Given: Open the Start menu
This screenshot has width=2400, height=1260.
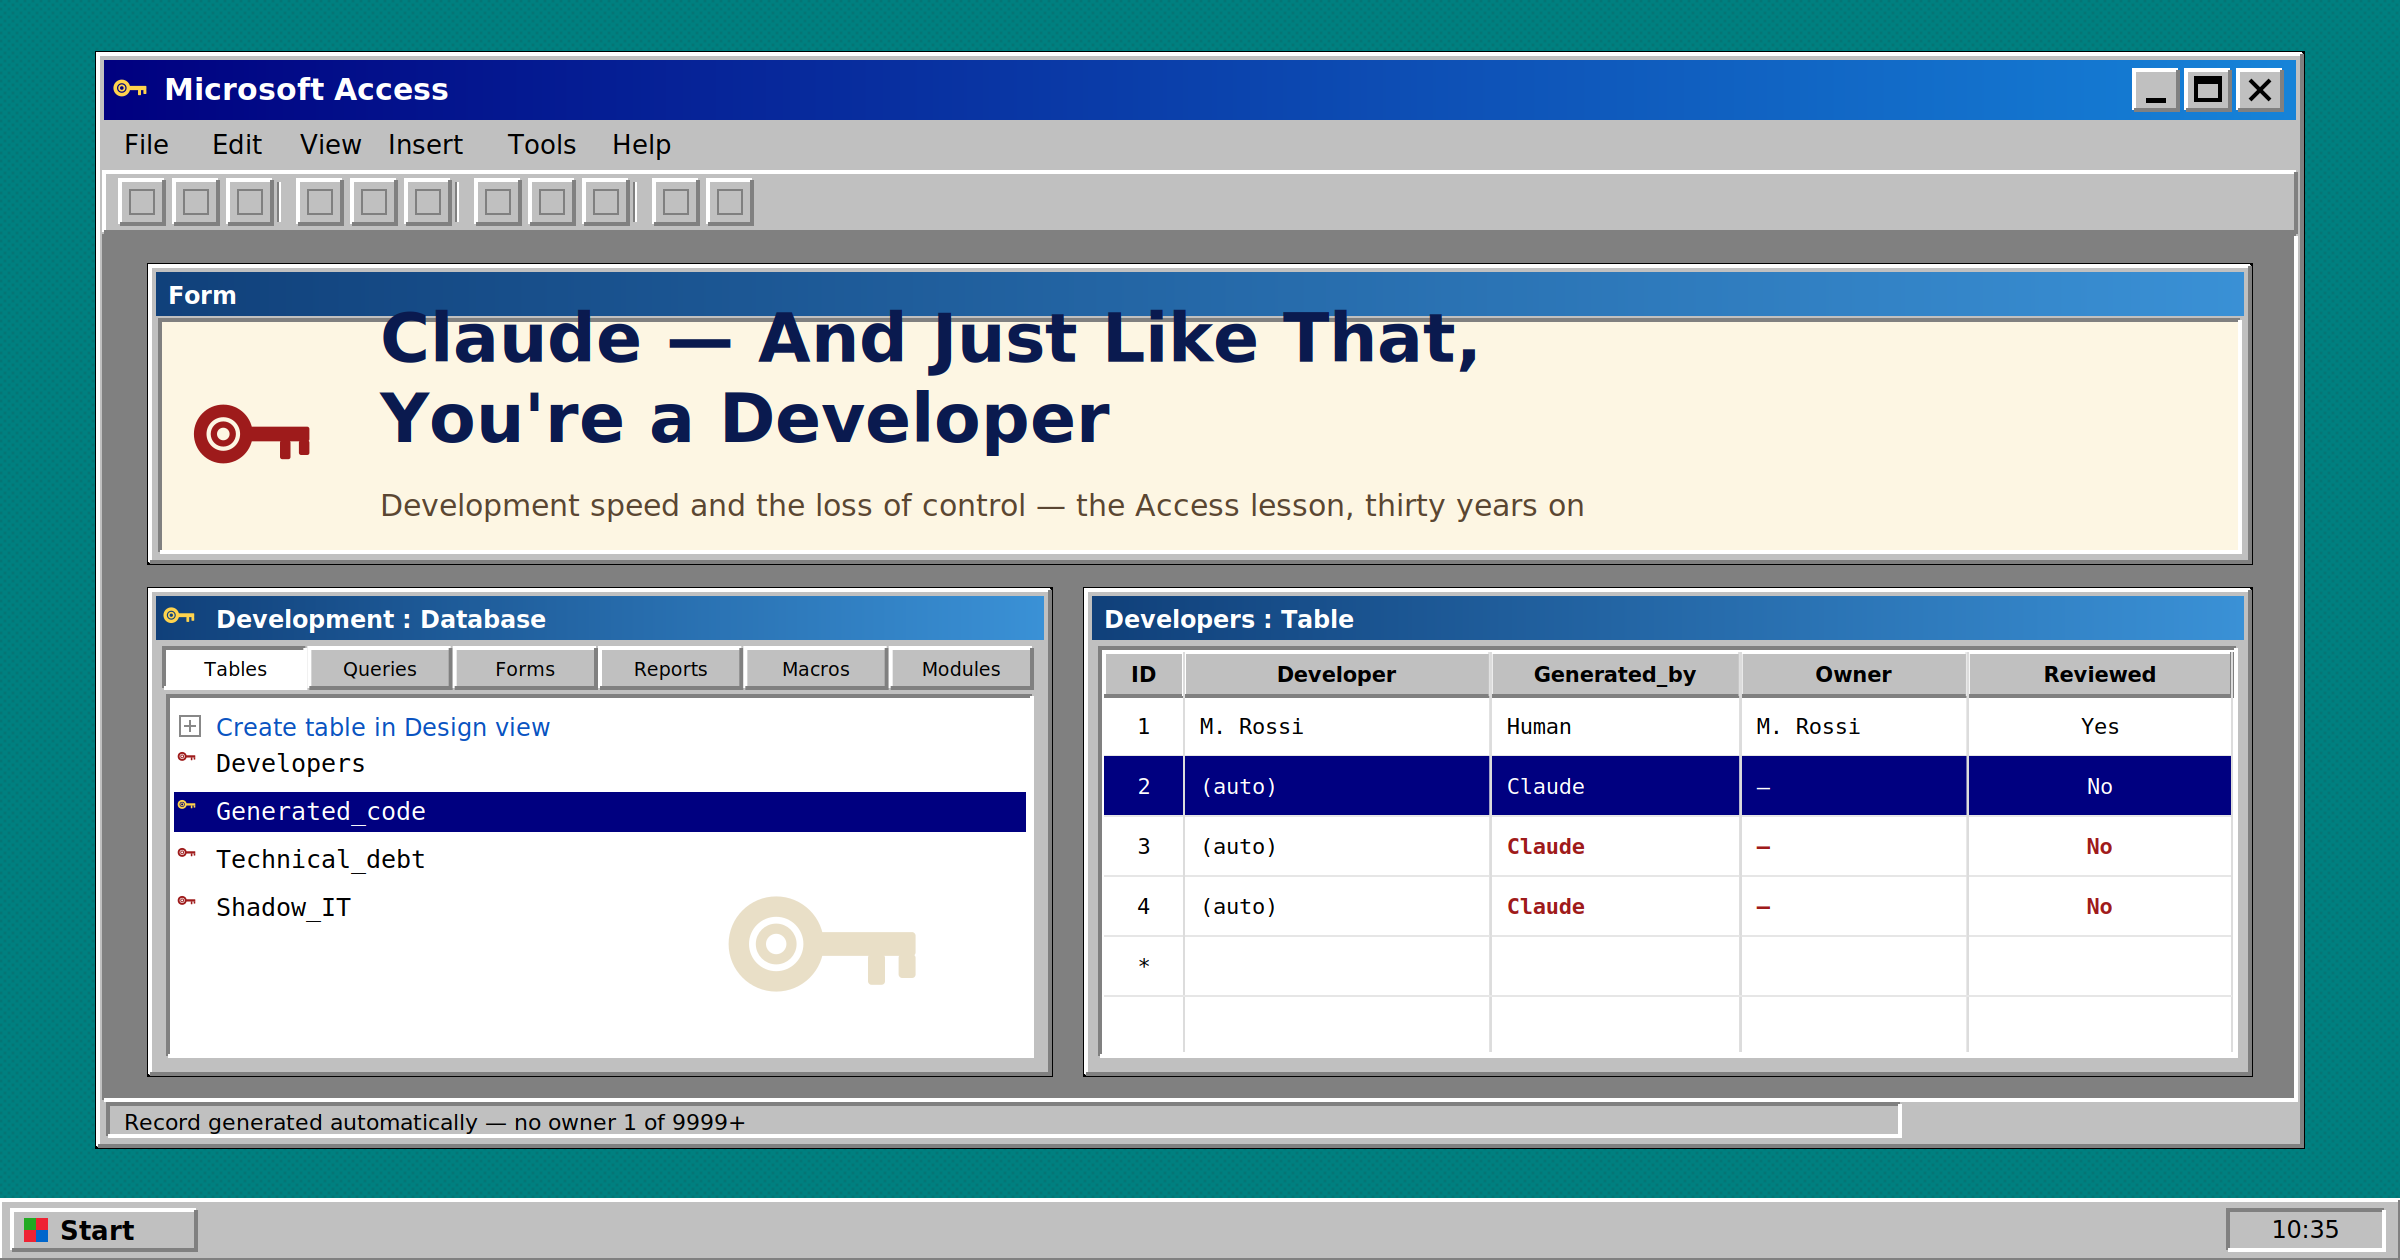Looking at the screenshot, I should point(104,1230).
